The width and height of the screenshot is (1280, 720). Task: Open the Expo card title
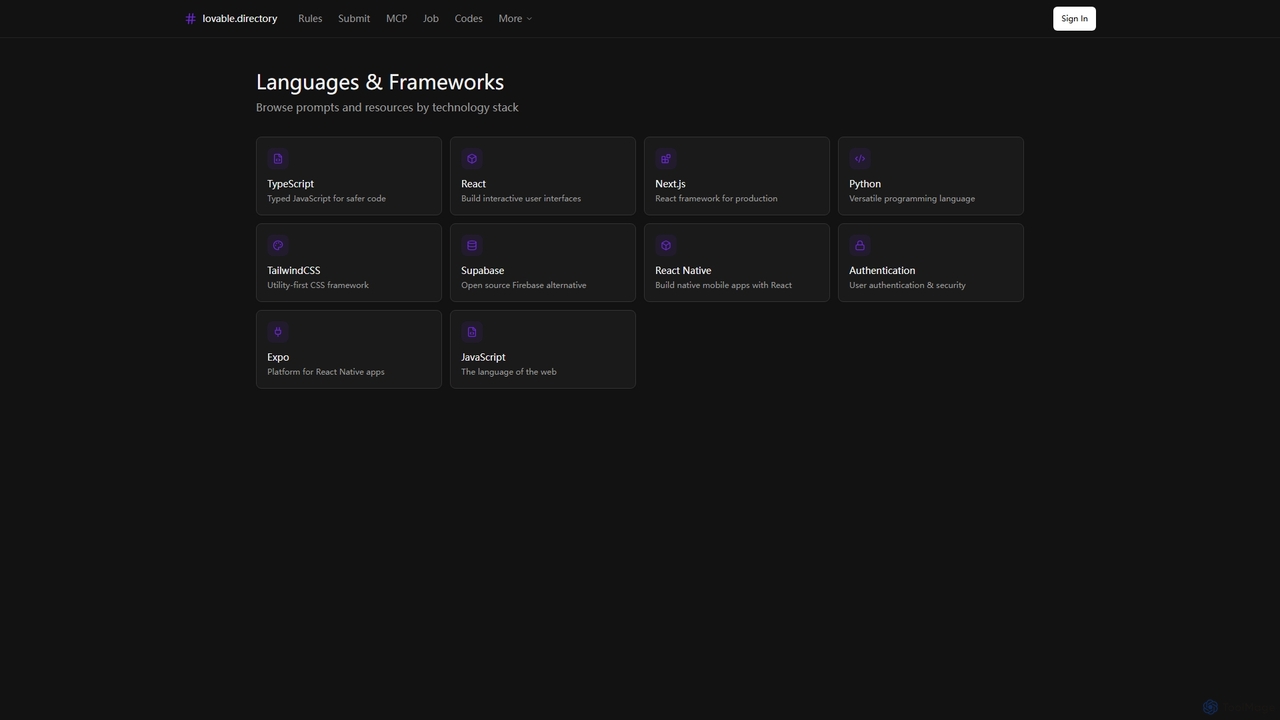[278, 358]
